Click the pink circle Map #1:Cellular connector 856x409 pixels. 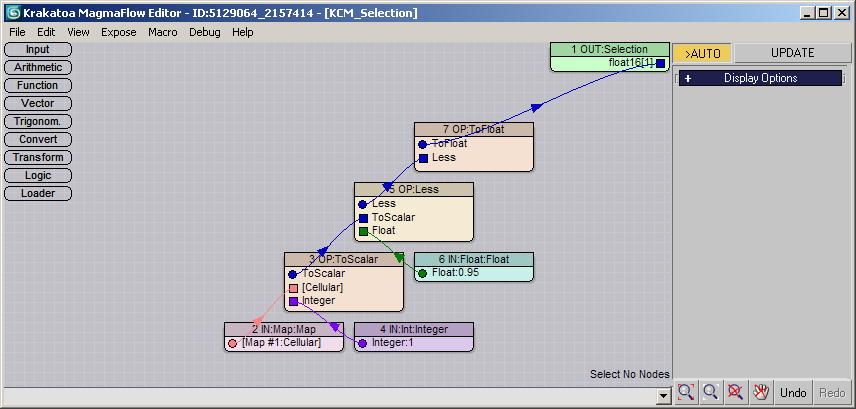pos(233,343)
